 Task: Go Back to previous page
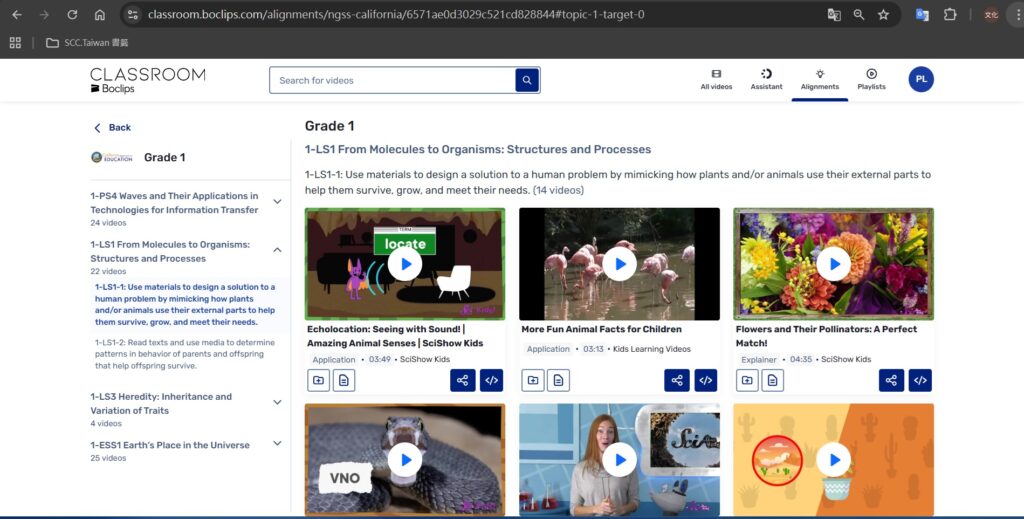click(112, 128)
